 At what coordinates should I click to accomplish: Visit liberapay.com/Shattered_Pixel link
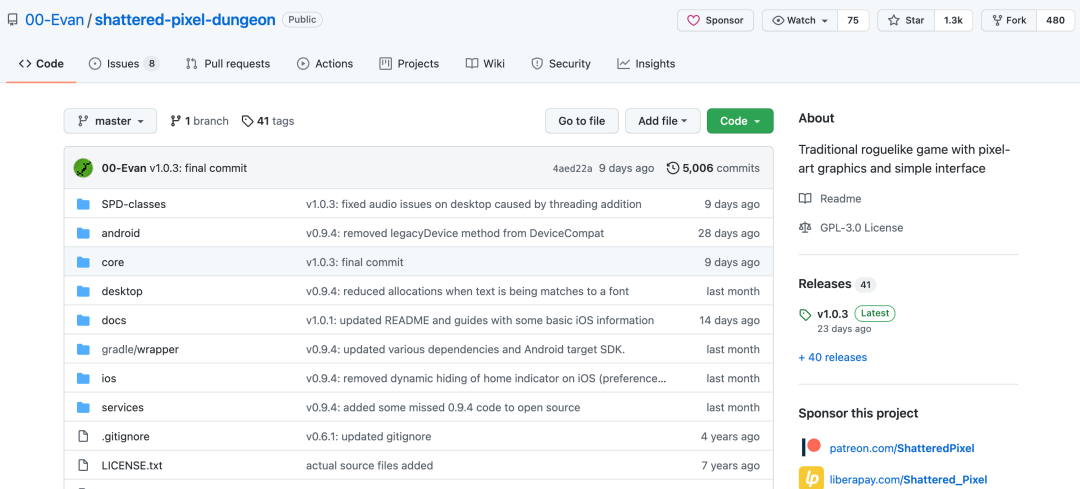(x=908, y=479)
